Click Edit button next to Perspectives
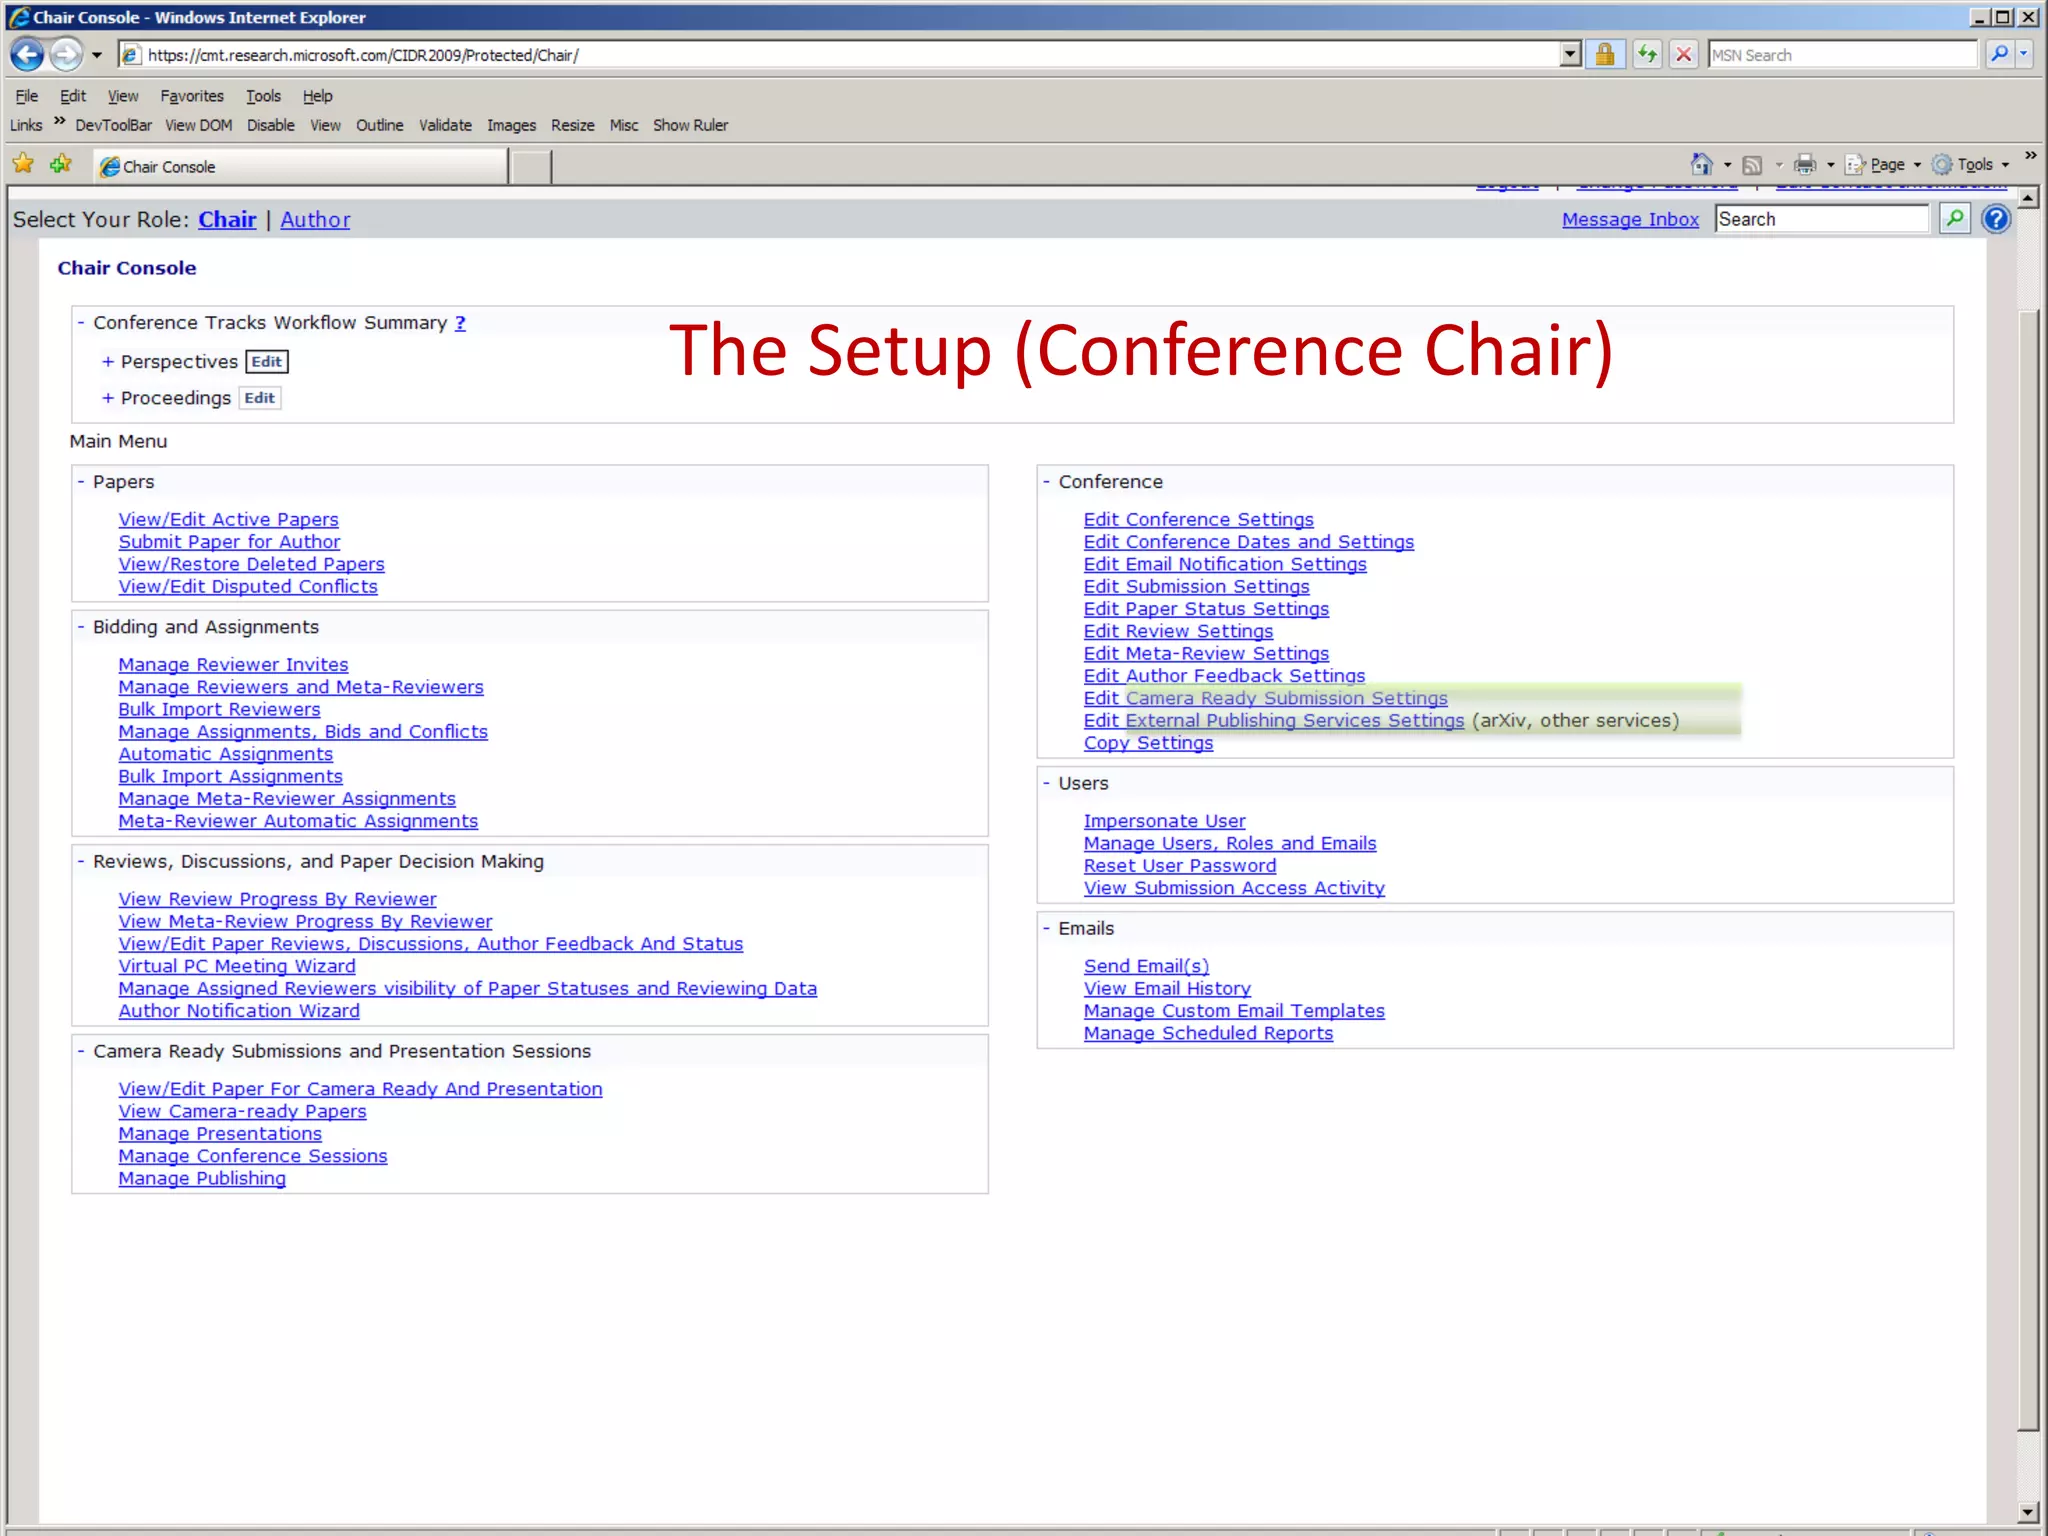 (x=266, y=362)
